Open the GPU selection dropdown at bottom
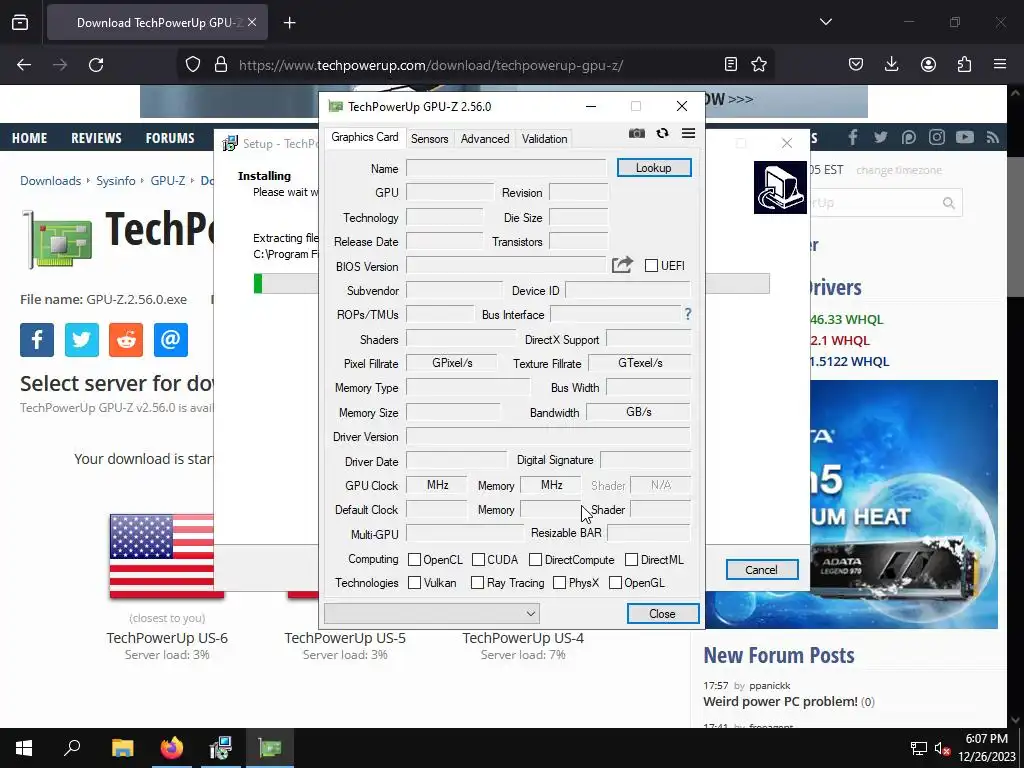Viewport: 1024px width, 768px height. coord(432,613)
